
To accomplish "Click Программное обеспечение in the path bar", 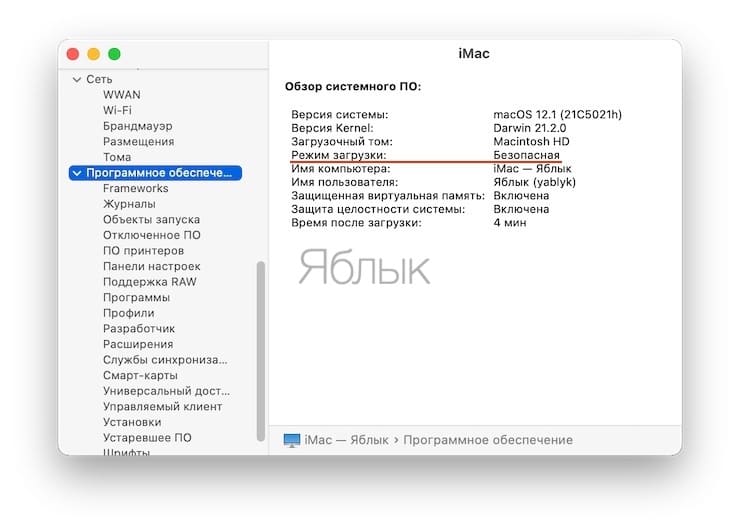I will pos(488,440).
